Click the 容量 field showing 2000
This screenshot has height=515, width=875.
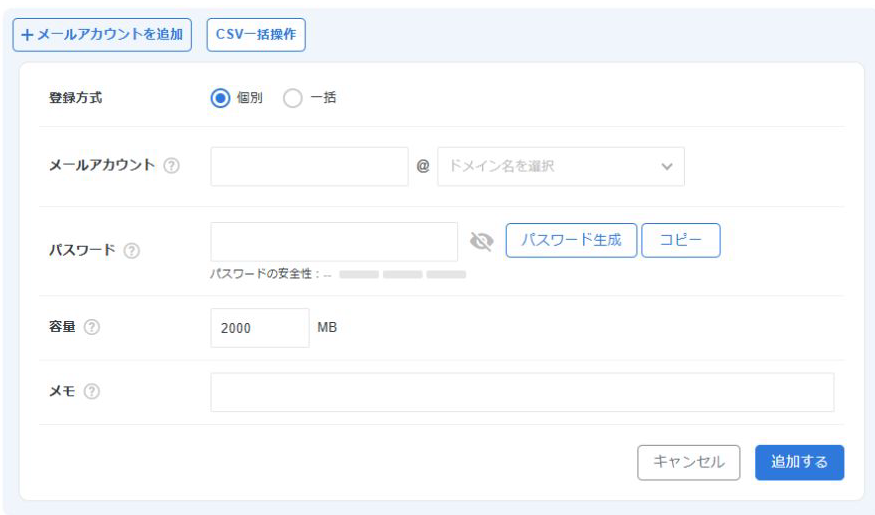tap(259, 328)
